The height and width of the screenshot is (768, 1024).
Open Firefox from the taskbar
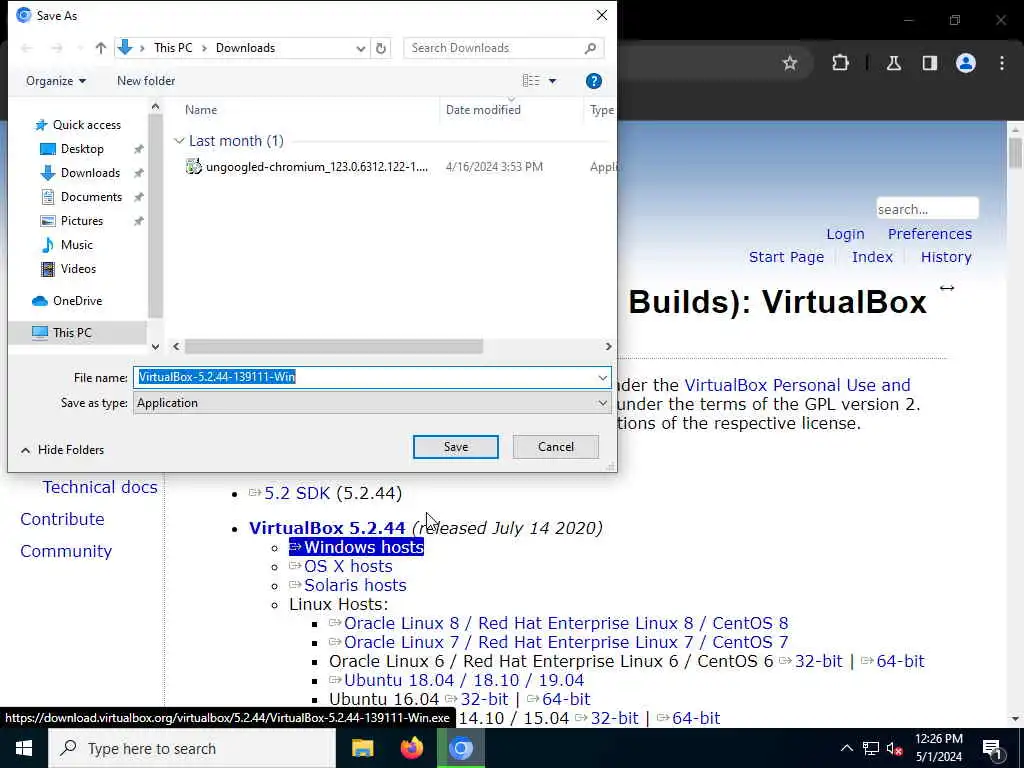coord(411,748)
